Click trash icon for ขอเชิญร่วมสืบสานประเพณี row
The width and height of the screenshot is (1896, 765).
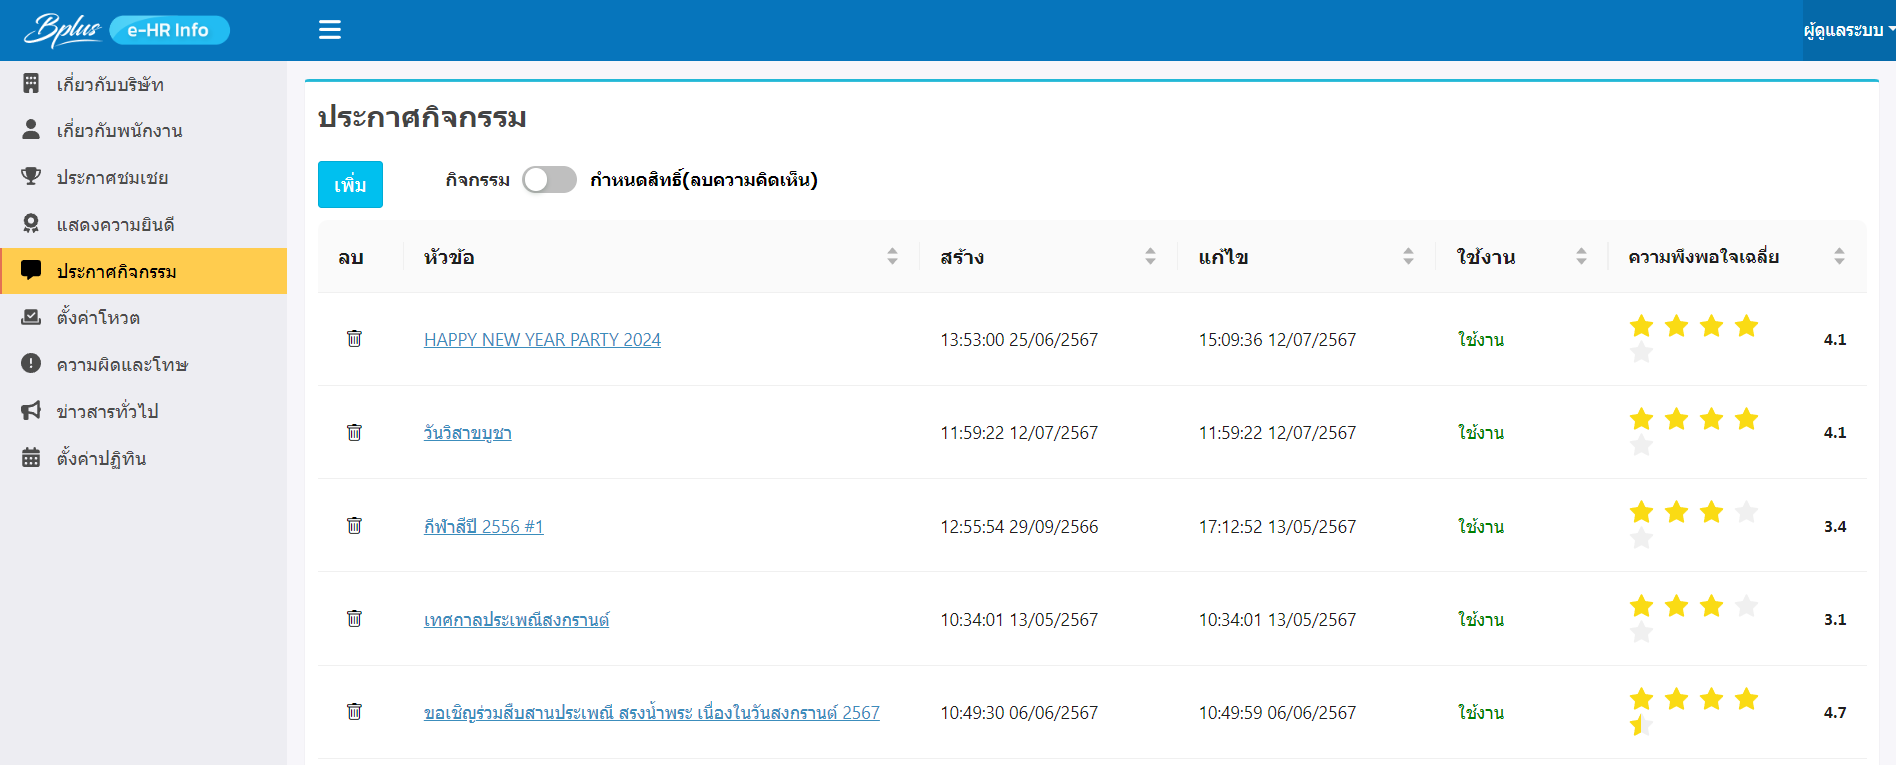354,711
